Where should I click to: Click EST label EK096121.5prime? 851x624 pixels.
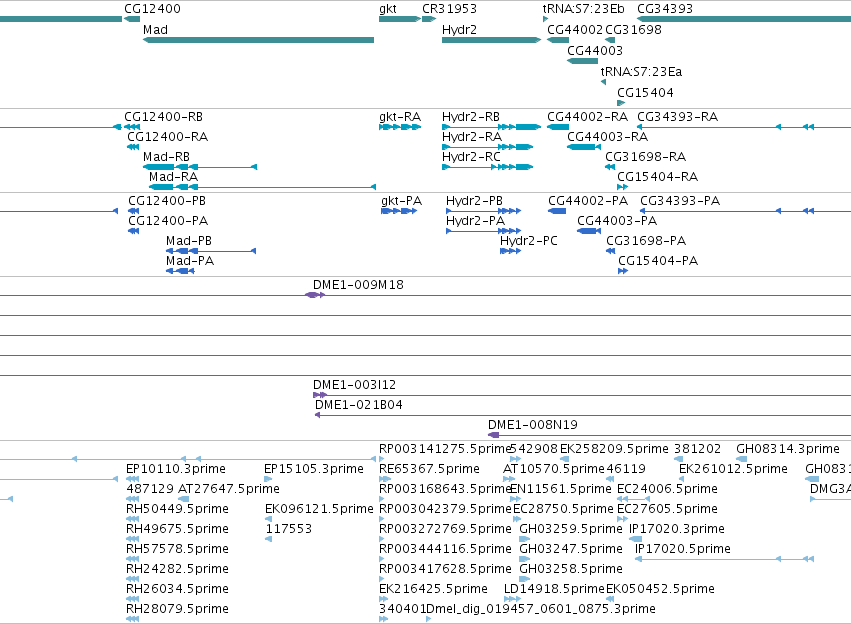[x=319, y=509]
